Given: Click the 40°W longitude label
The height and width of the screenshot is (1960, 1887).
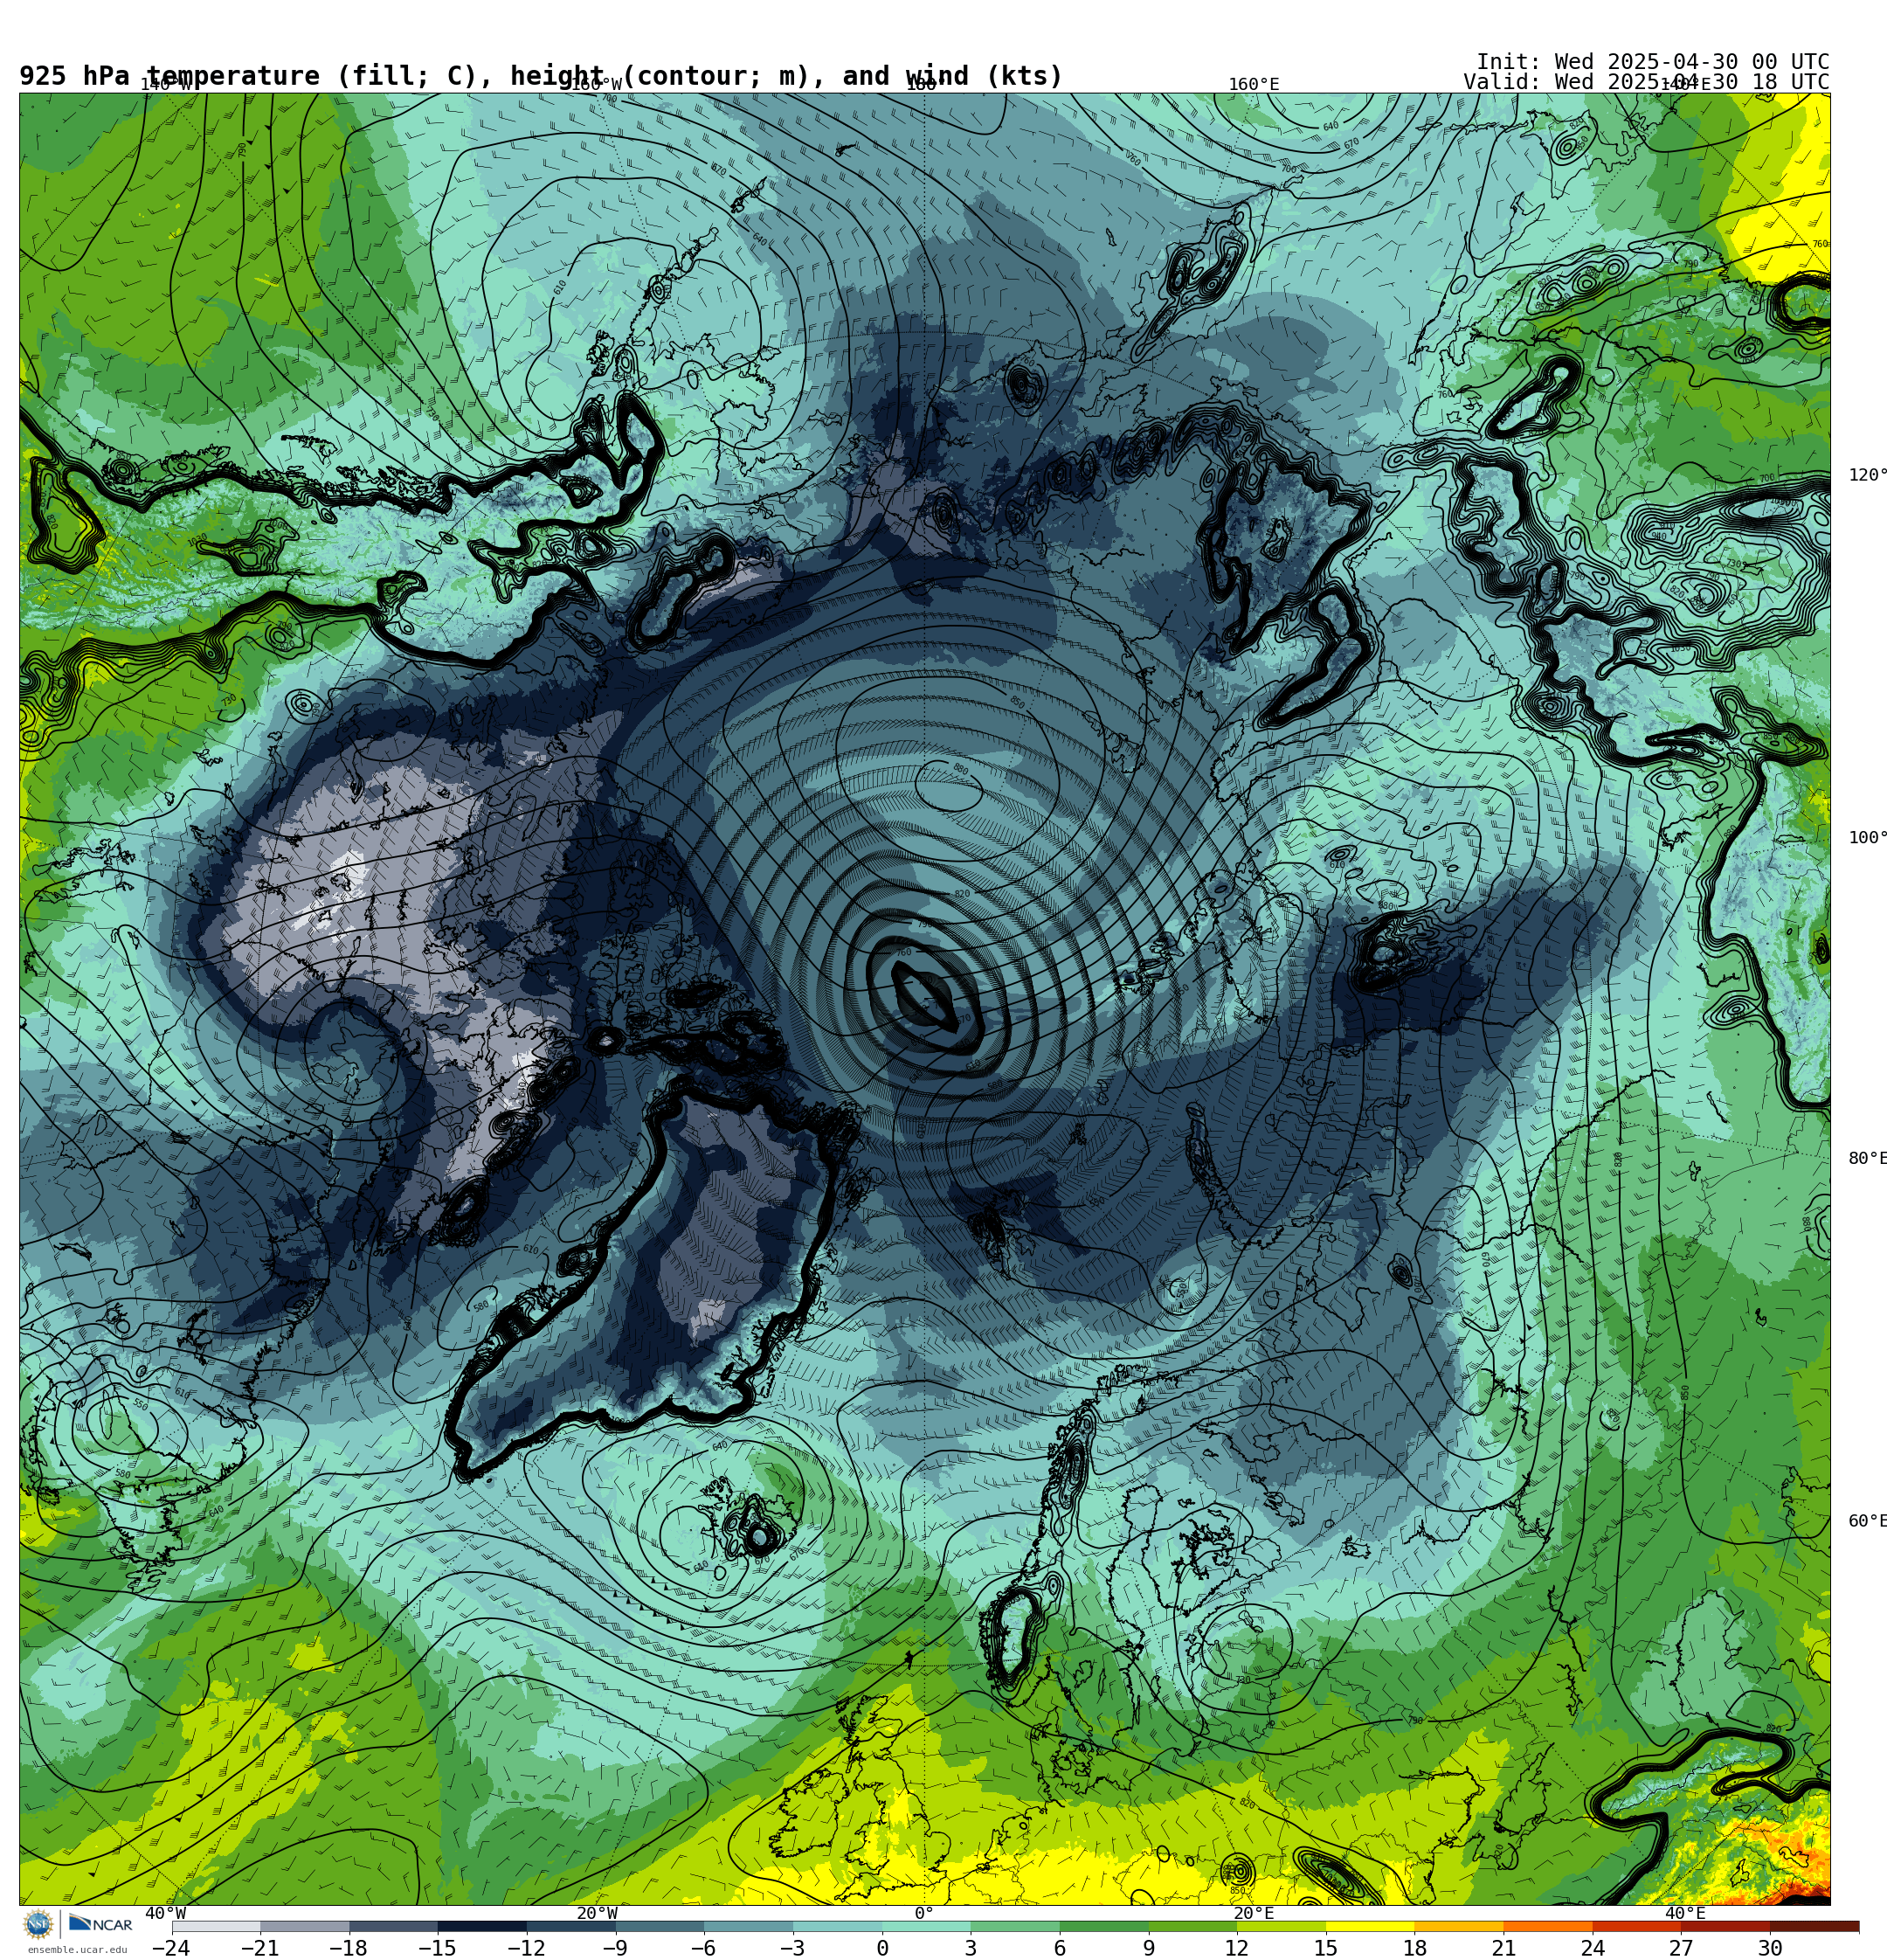Looking at the screenshot, I should [x=166, y=1913].
